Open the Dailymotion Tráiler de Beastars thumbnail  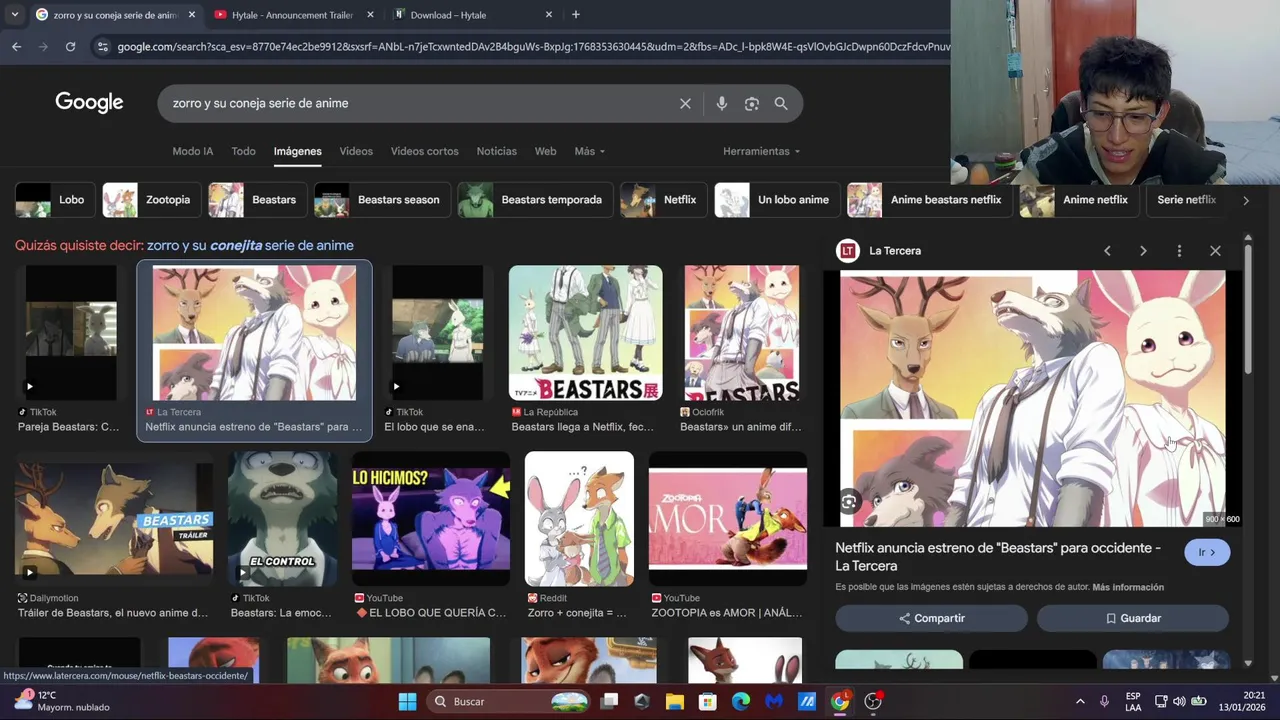click(114, 519)
